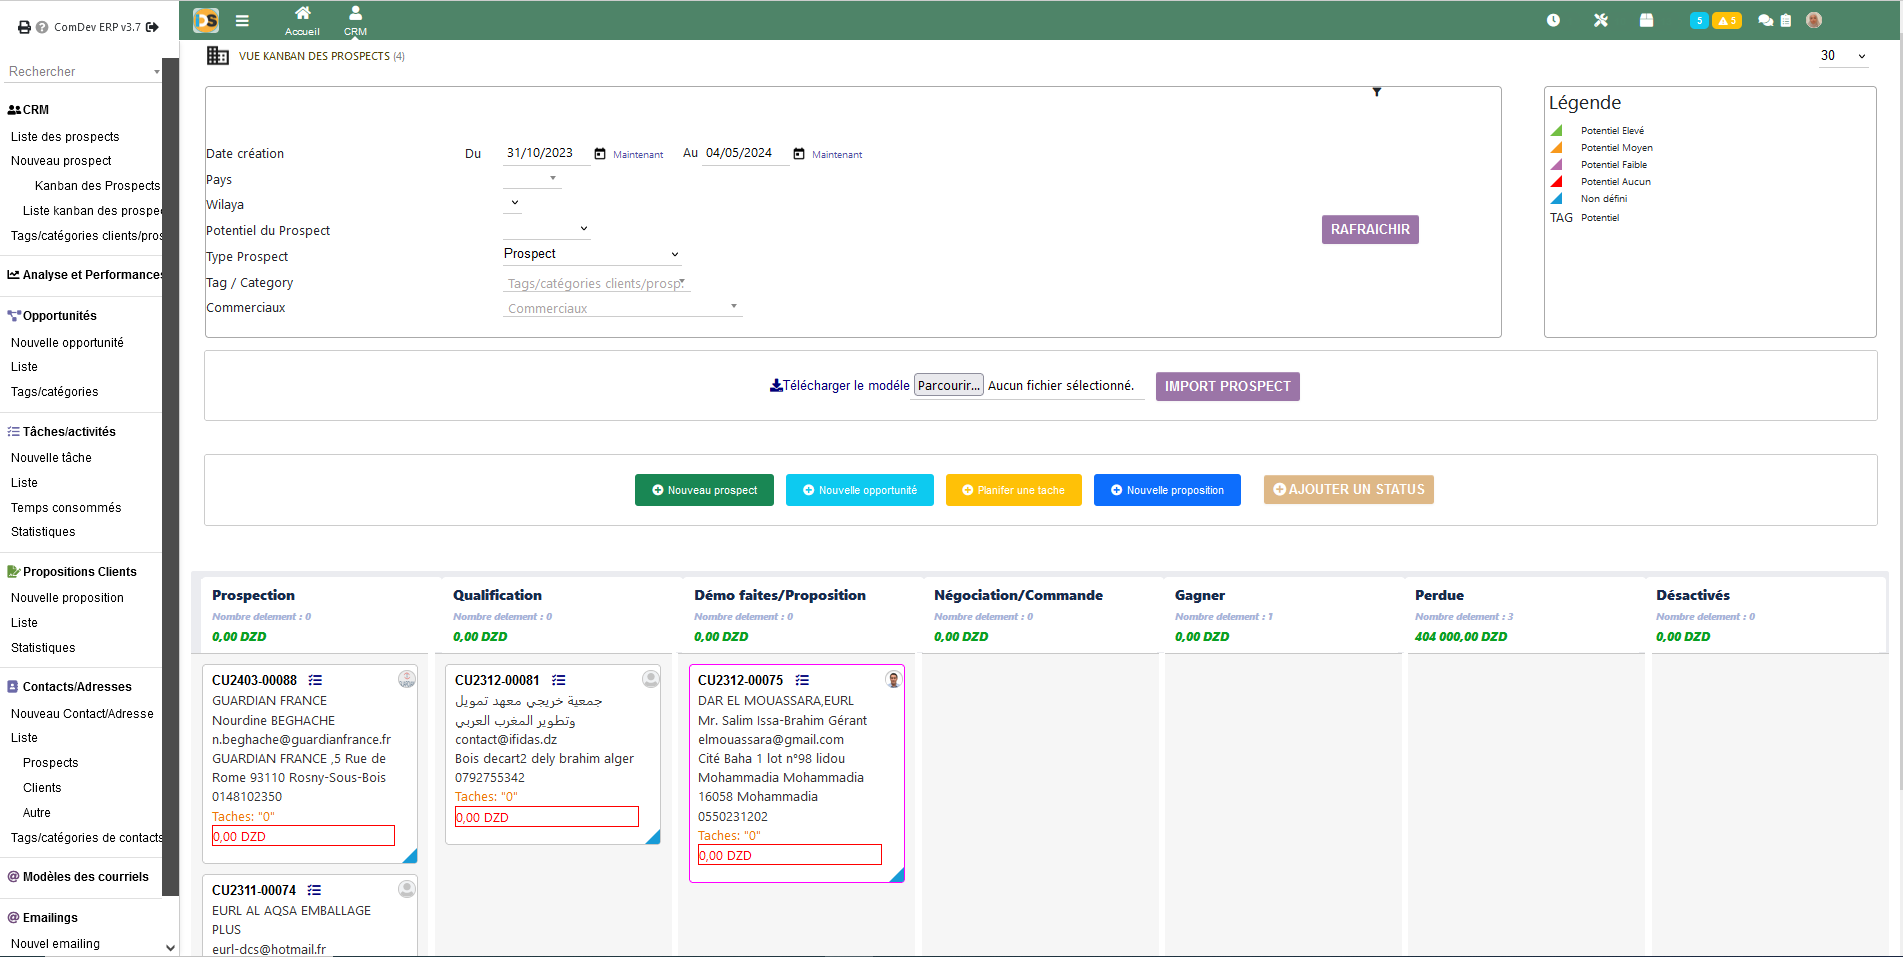Click AJOUTER UN STATUS button
The image size is (1903, 957).
pos(1348,490)
